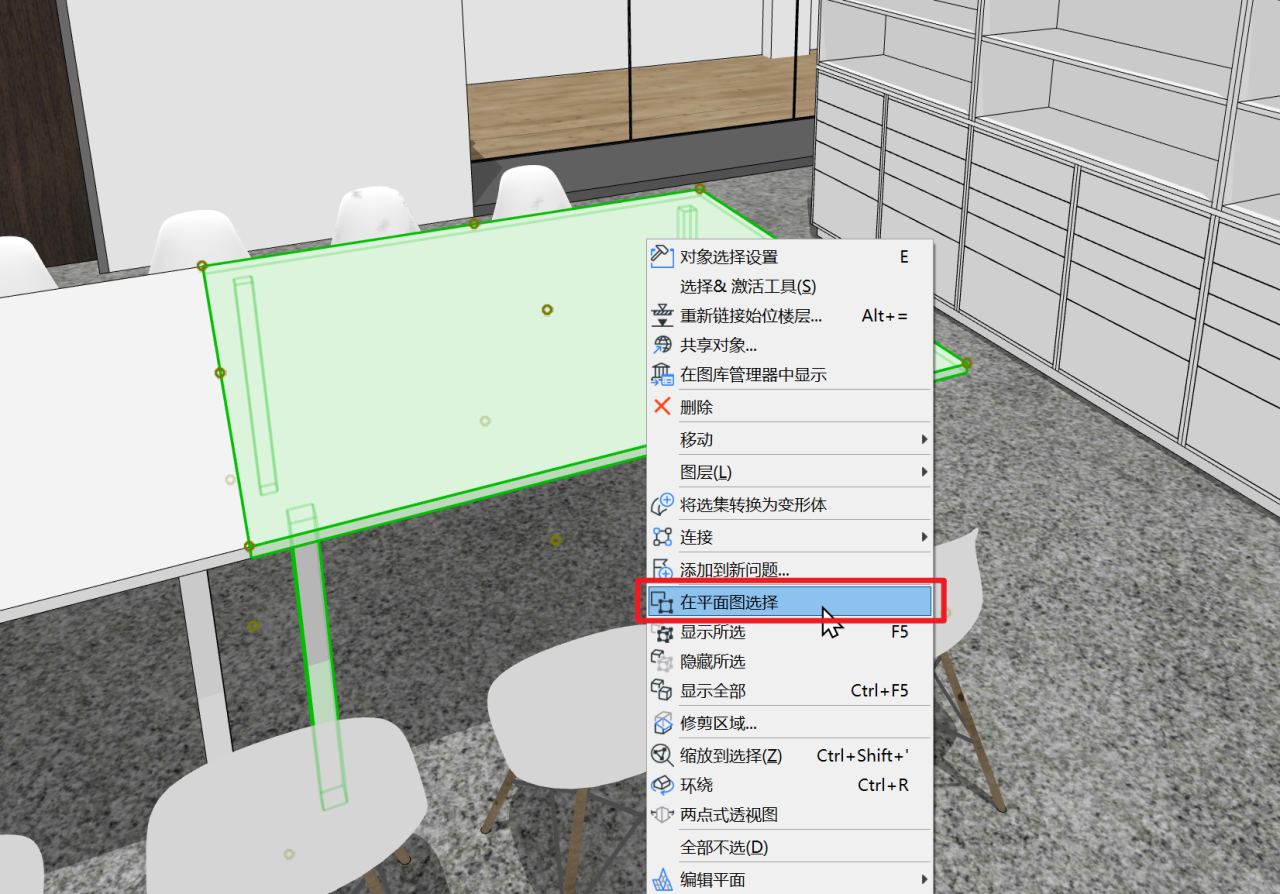
Task: Click the 在图库管理器中显示 library icon
Action: point(662,374)
